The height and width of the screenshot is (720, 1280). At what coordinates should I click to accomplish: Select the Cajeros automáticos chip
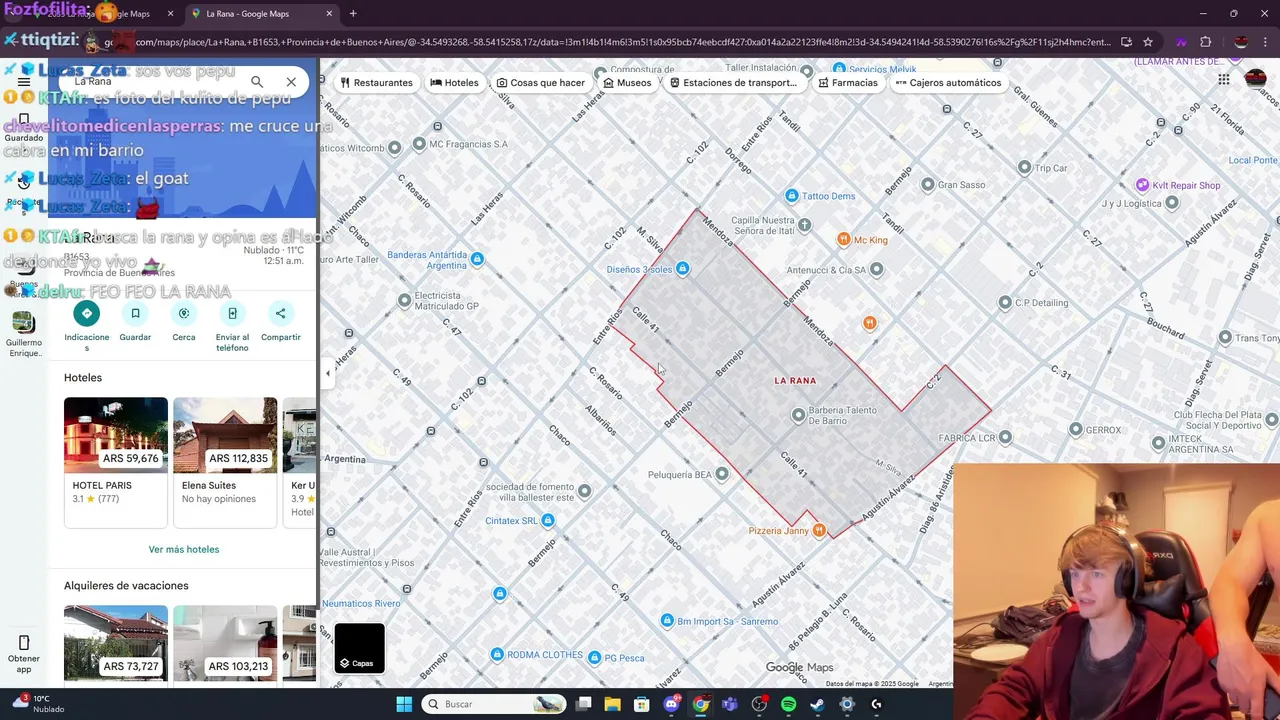point(948,83)
